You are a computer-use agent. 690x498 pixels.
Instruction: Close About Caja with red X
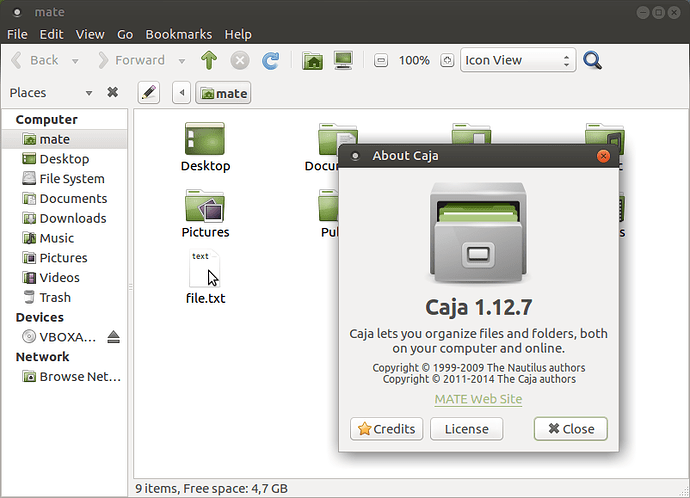tap(603, 156)
